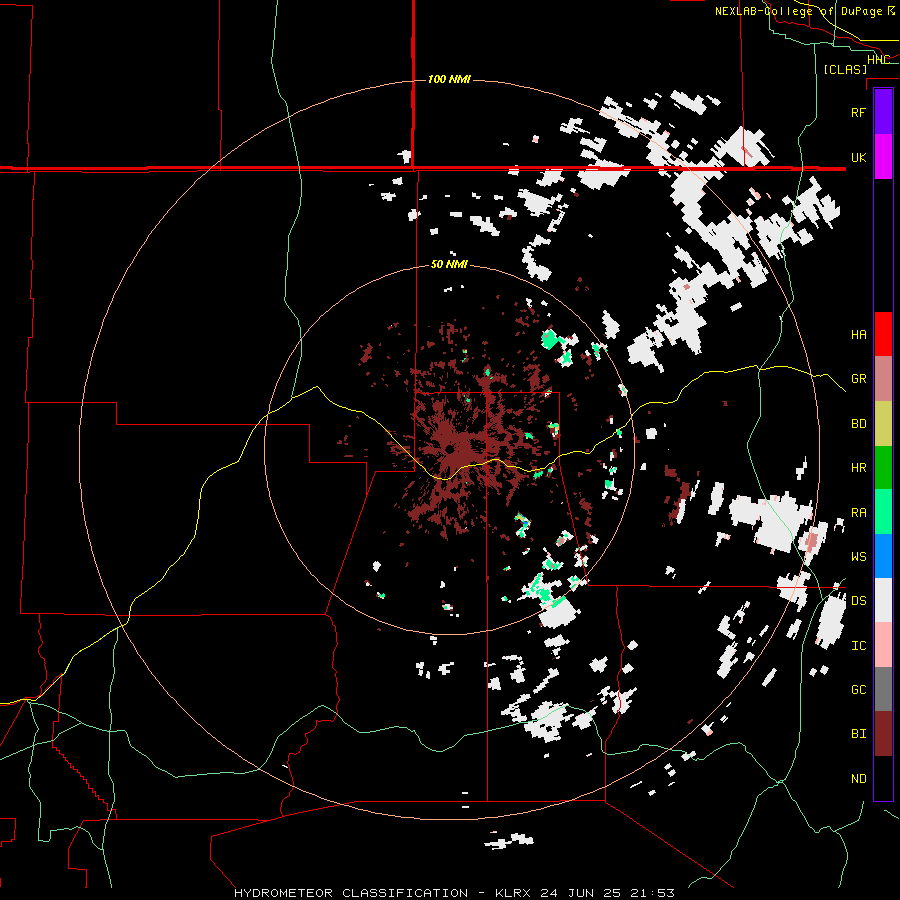Click the HR legend label
900x900 pixels.
pos(858,468)
